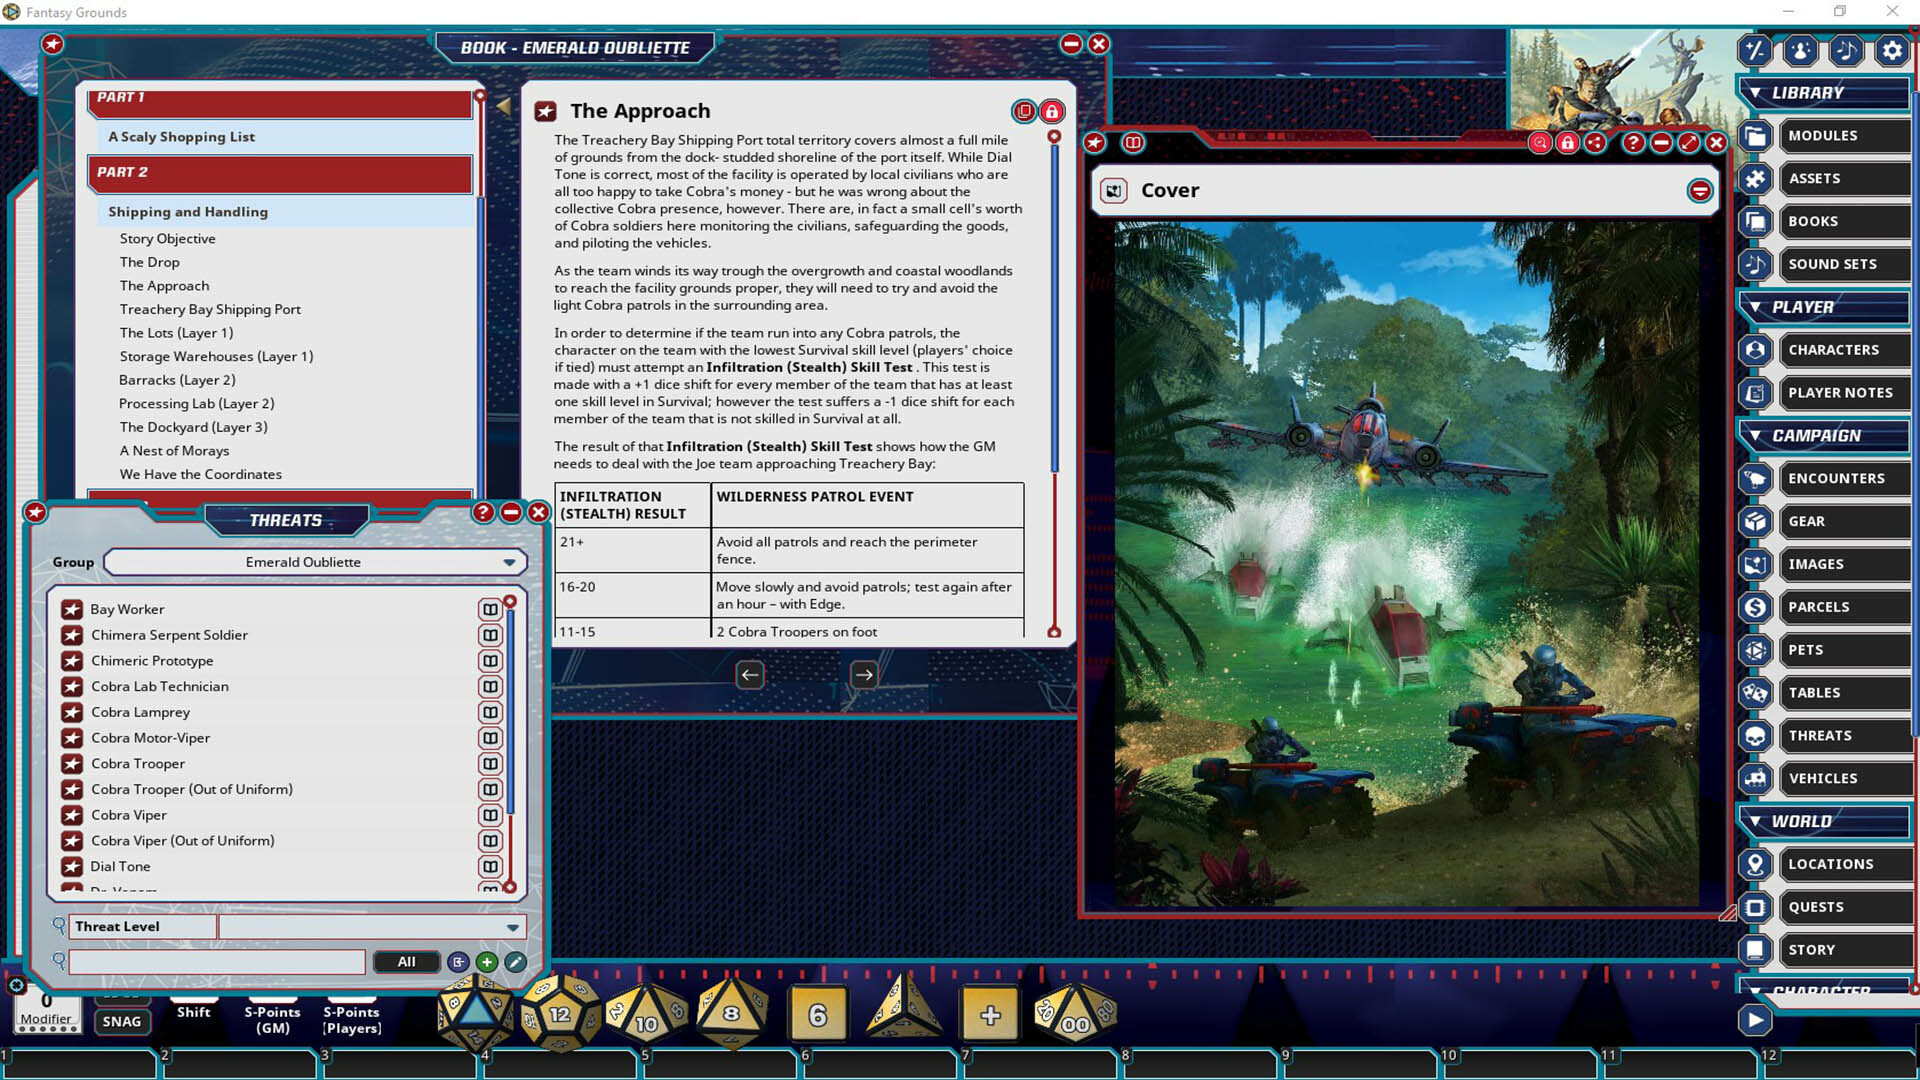Toggle the radial menu icon beside Cobra Trooper
The height and width of the screenshot is (1080, 1920).
point(490,763)
